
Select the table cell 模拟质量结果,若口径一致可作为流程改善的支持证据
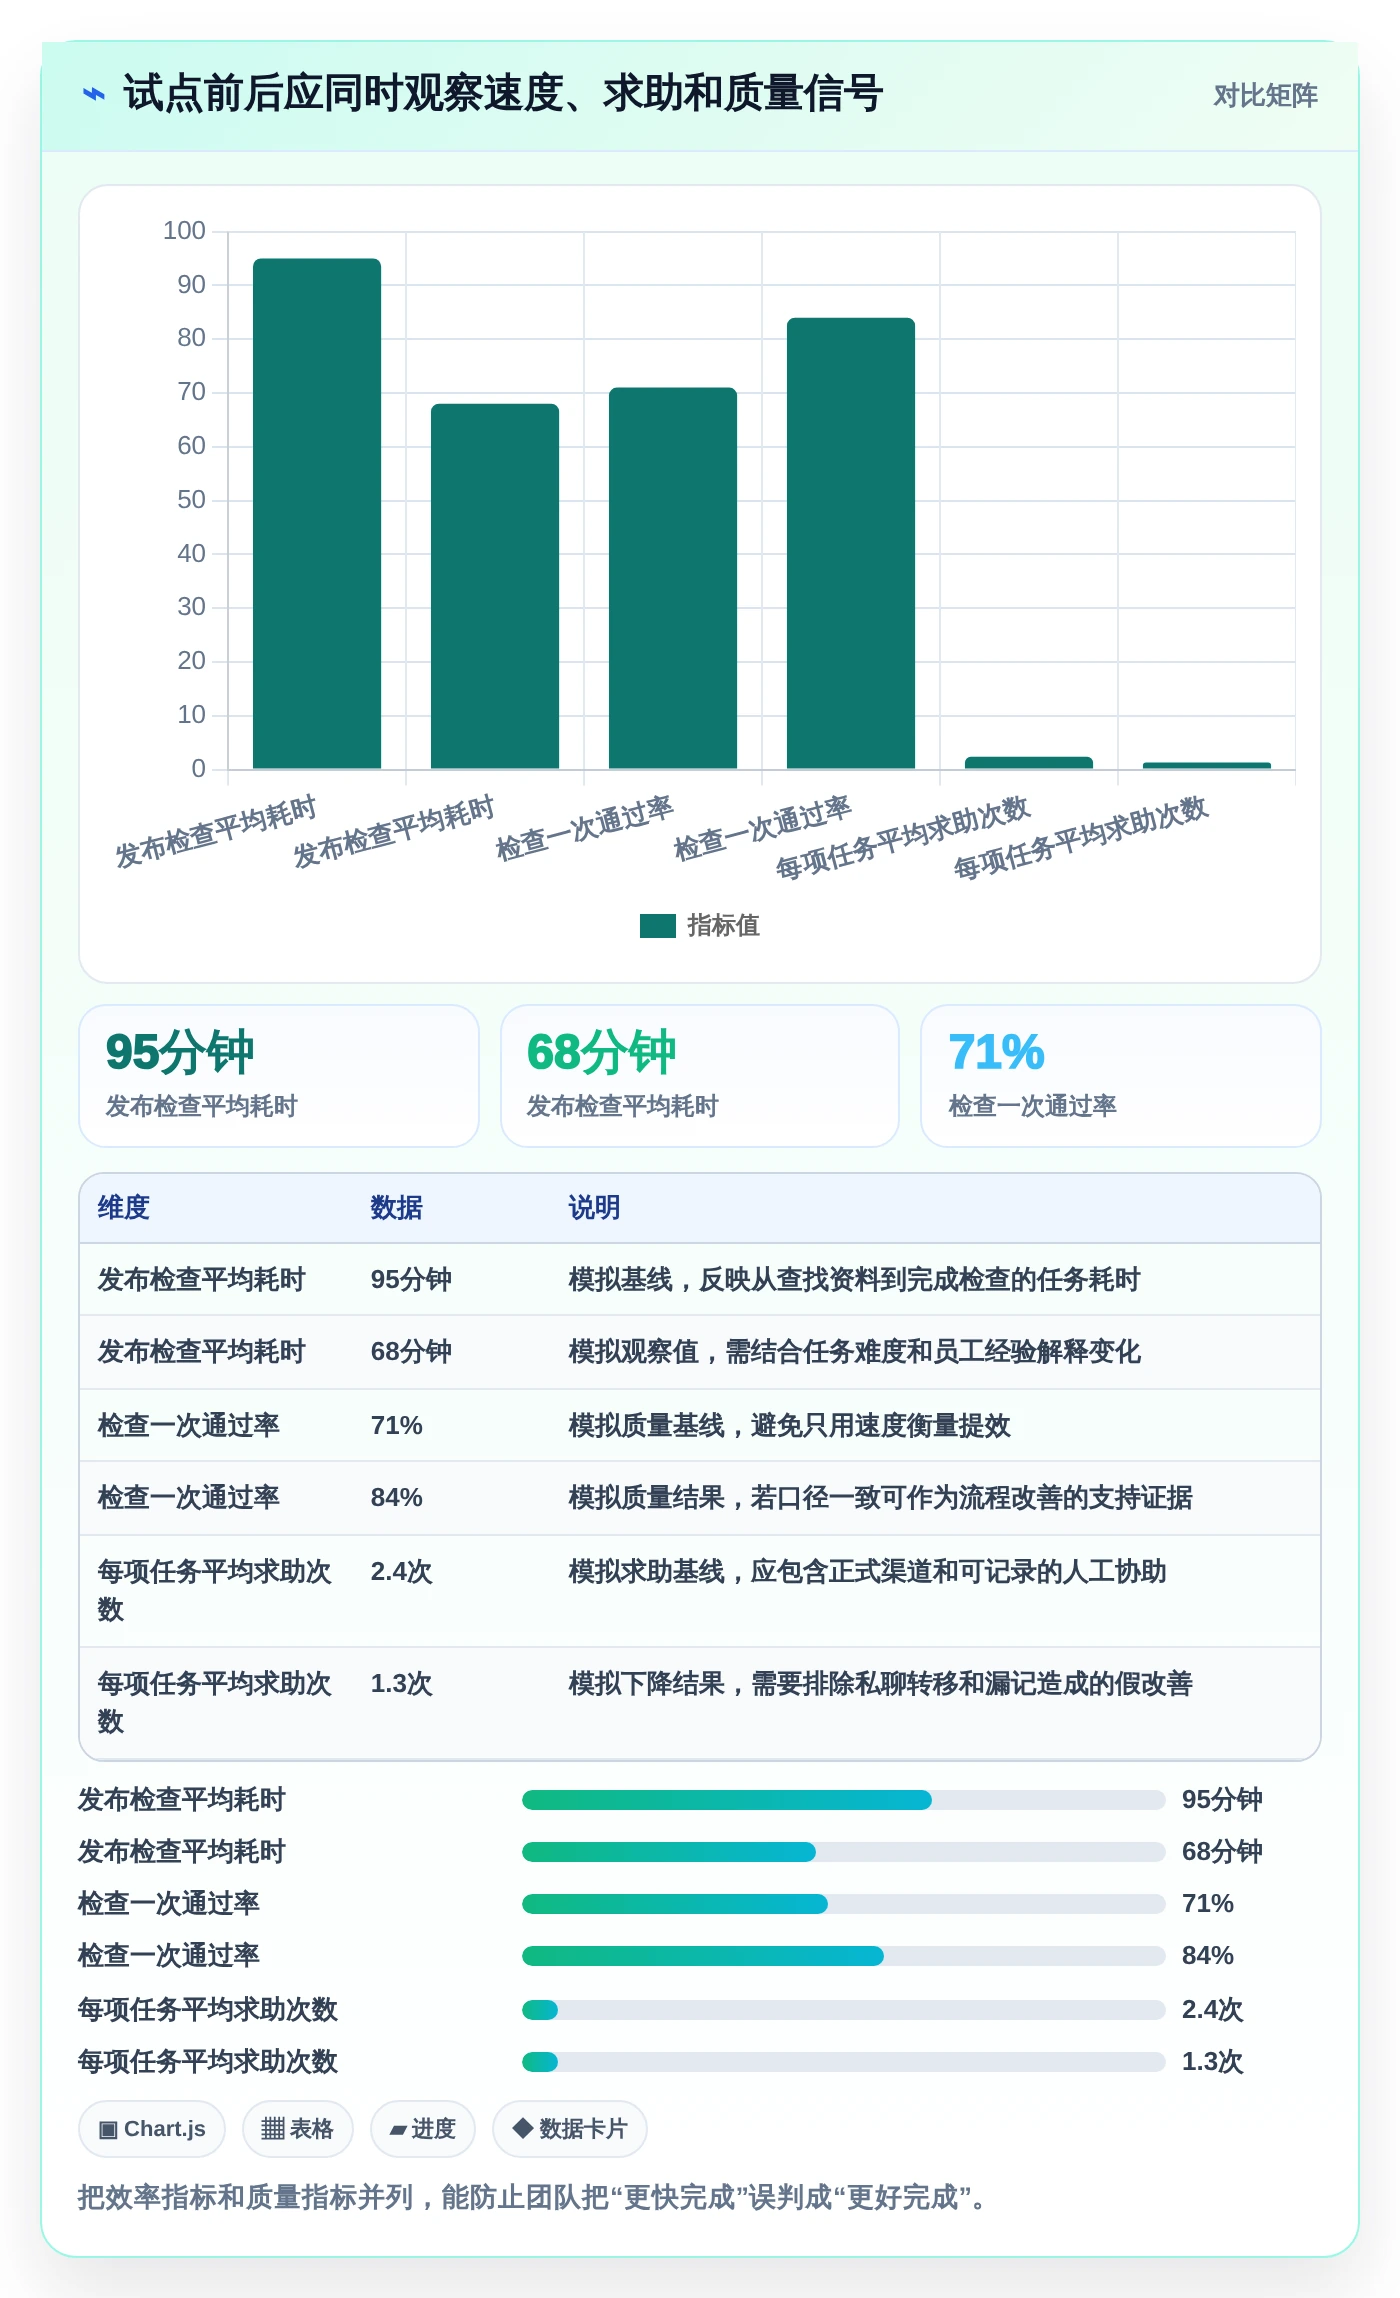point(881,1498)
